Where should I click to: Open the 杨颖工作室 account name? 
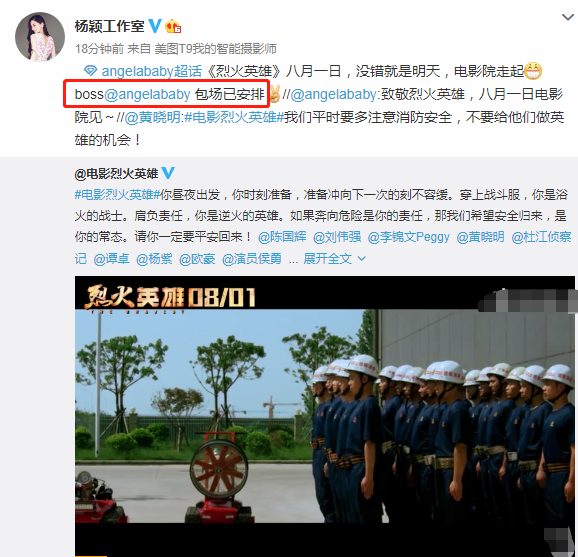coord(109,26)
